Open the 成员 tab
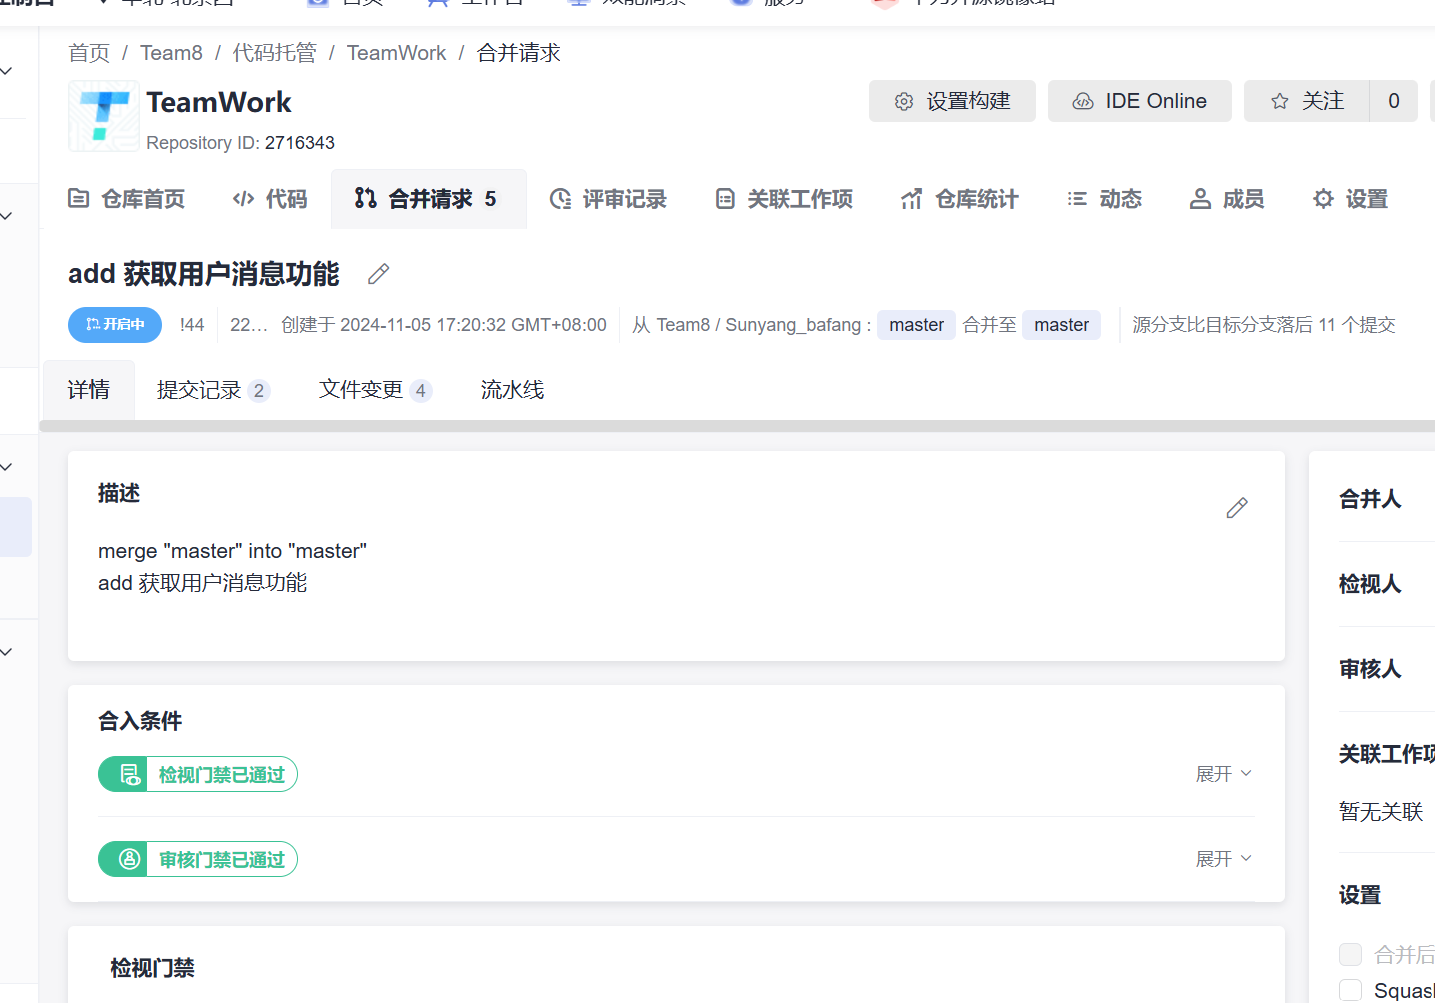 point(1227,199)
